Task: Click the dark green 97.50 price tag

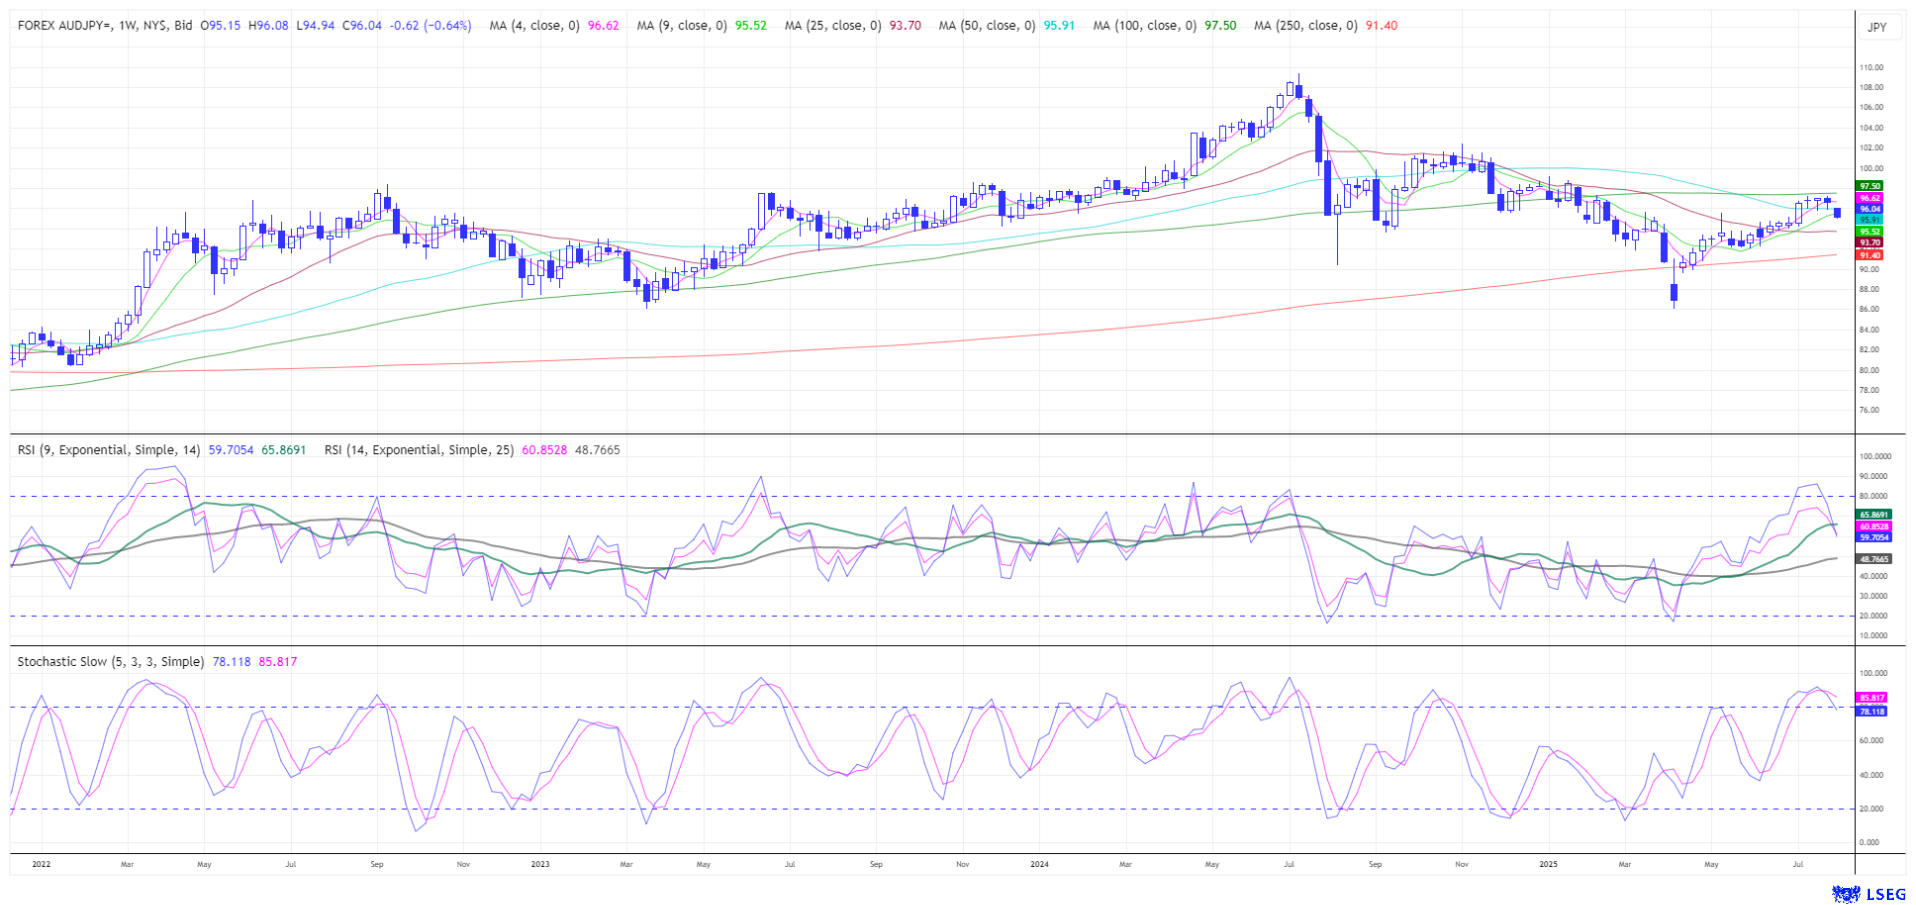Action: [1869, 186]
